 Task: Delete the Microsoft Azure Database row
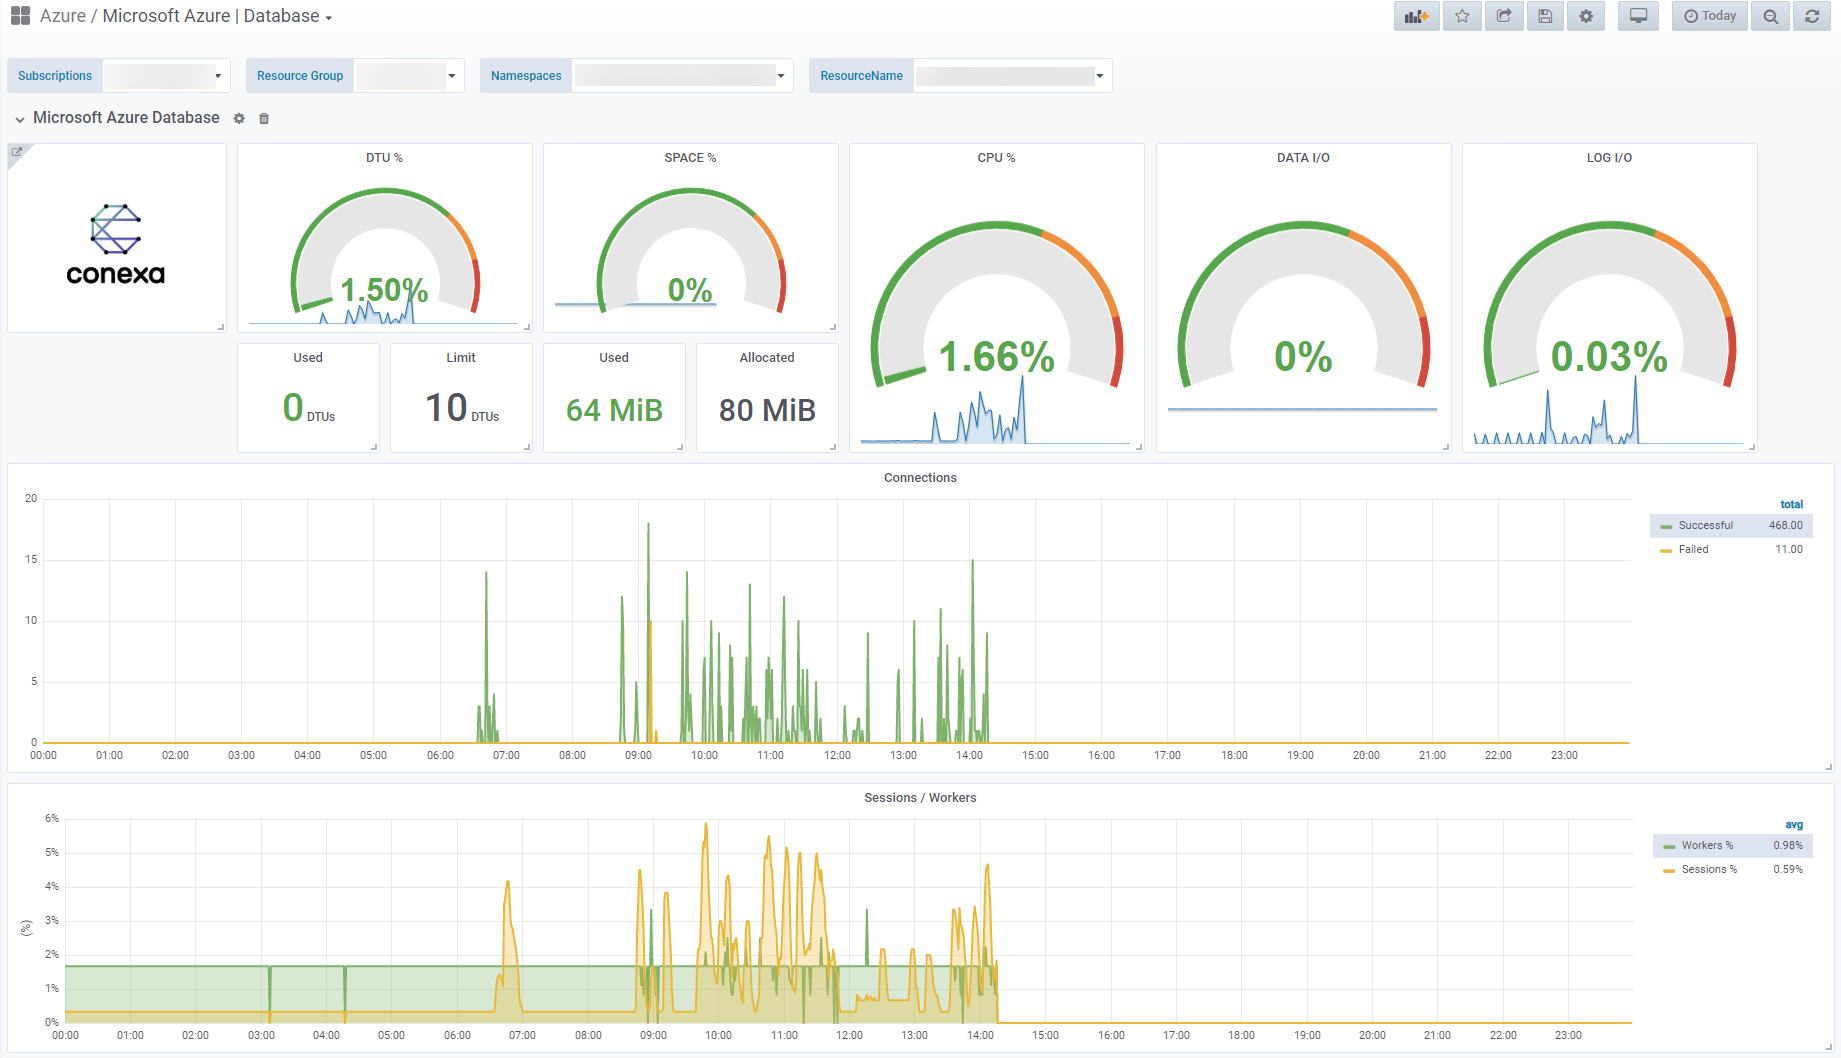264,118
